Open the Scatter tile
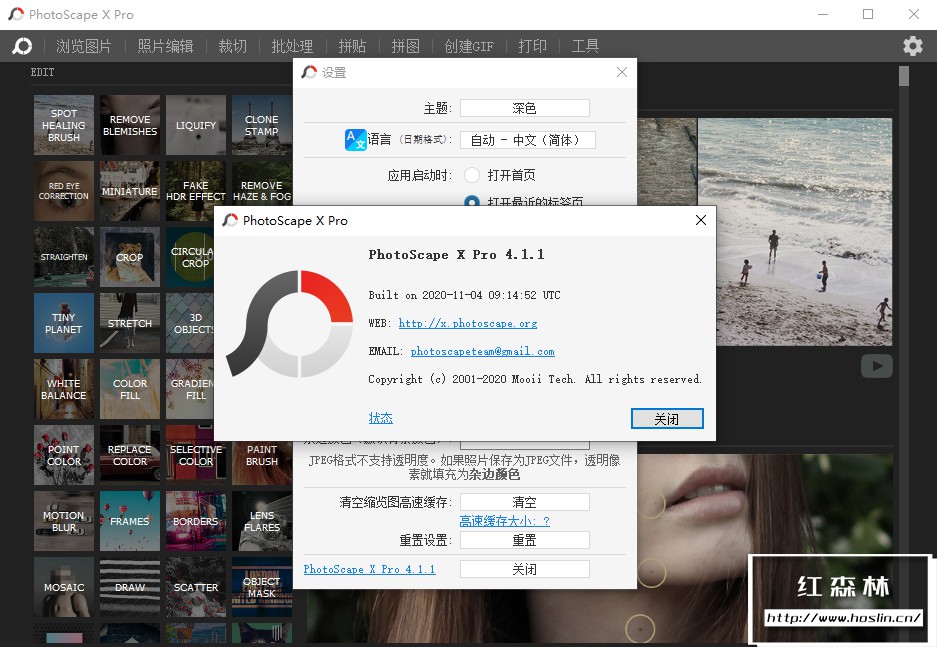Viewport: 937px width, 647px height. click(196, 587)
